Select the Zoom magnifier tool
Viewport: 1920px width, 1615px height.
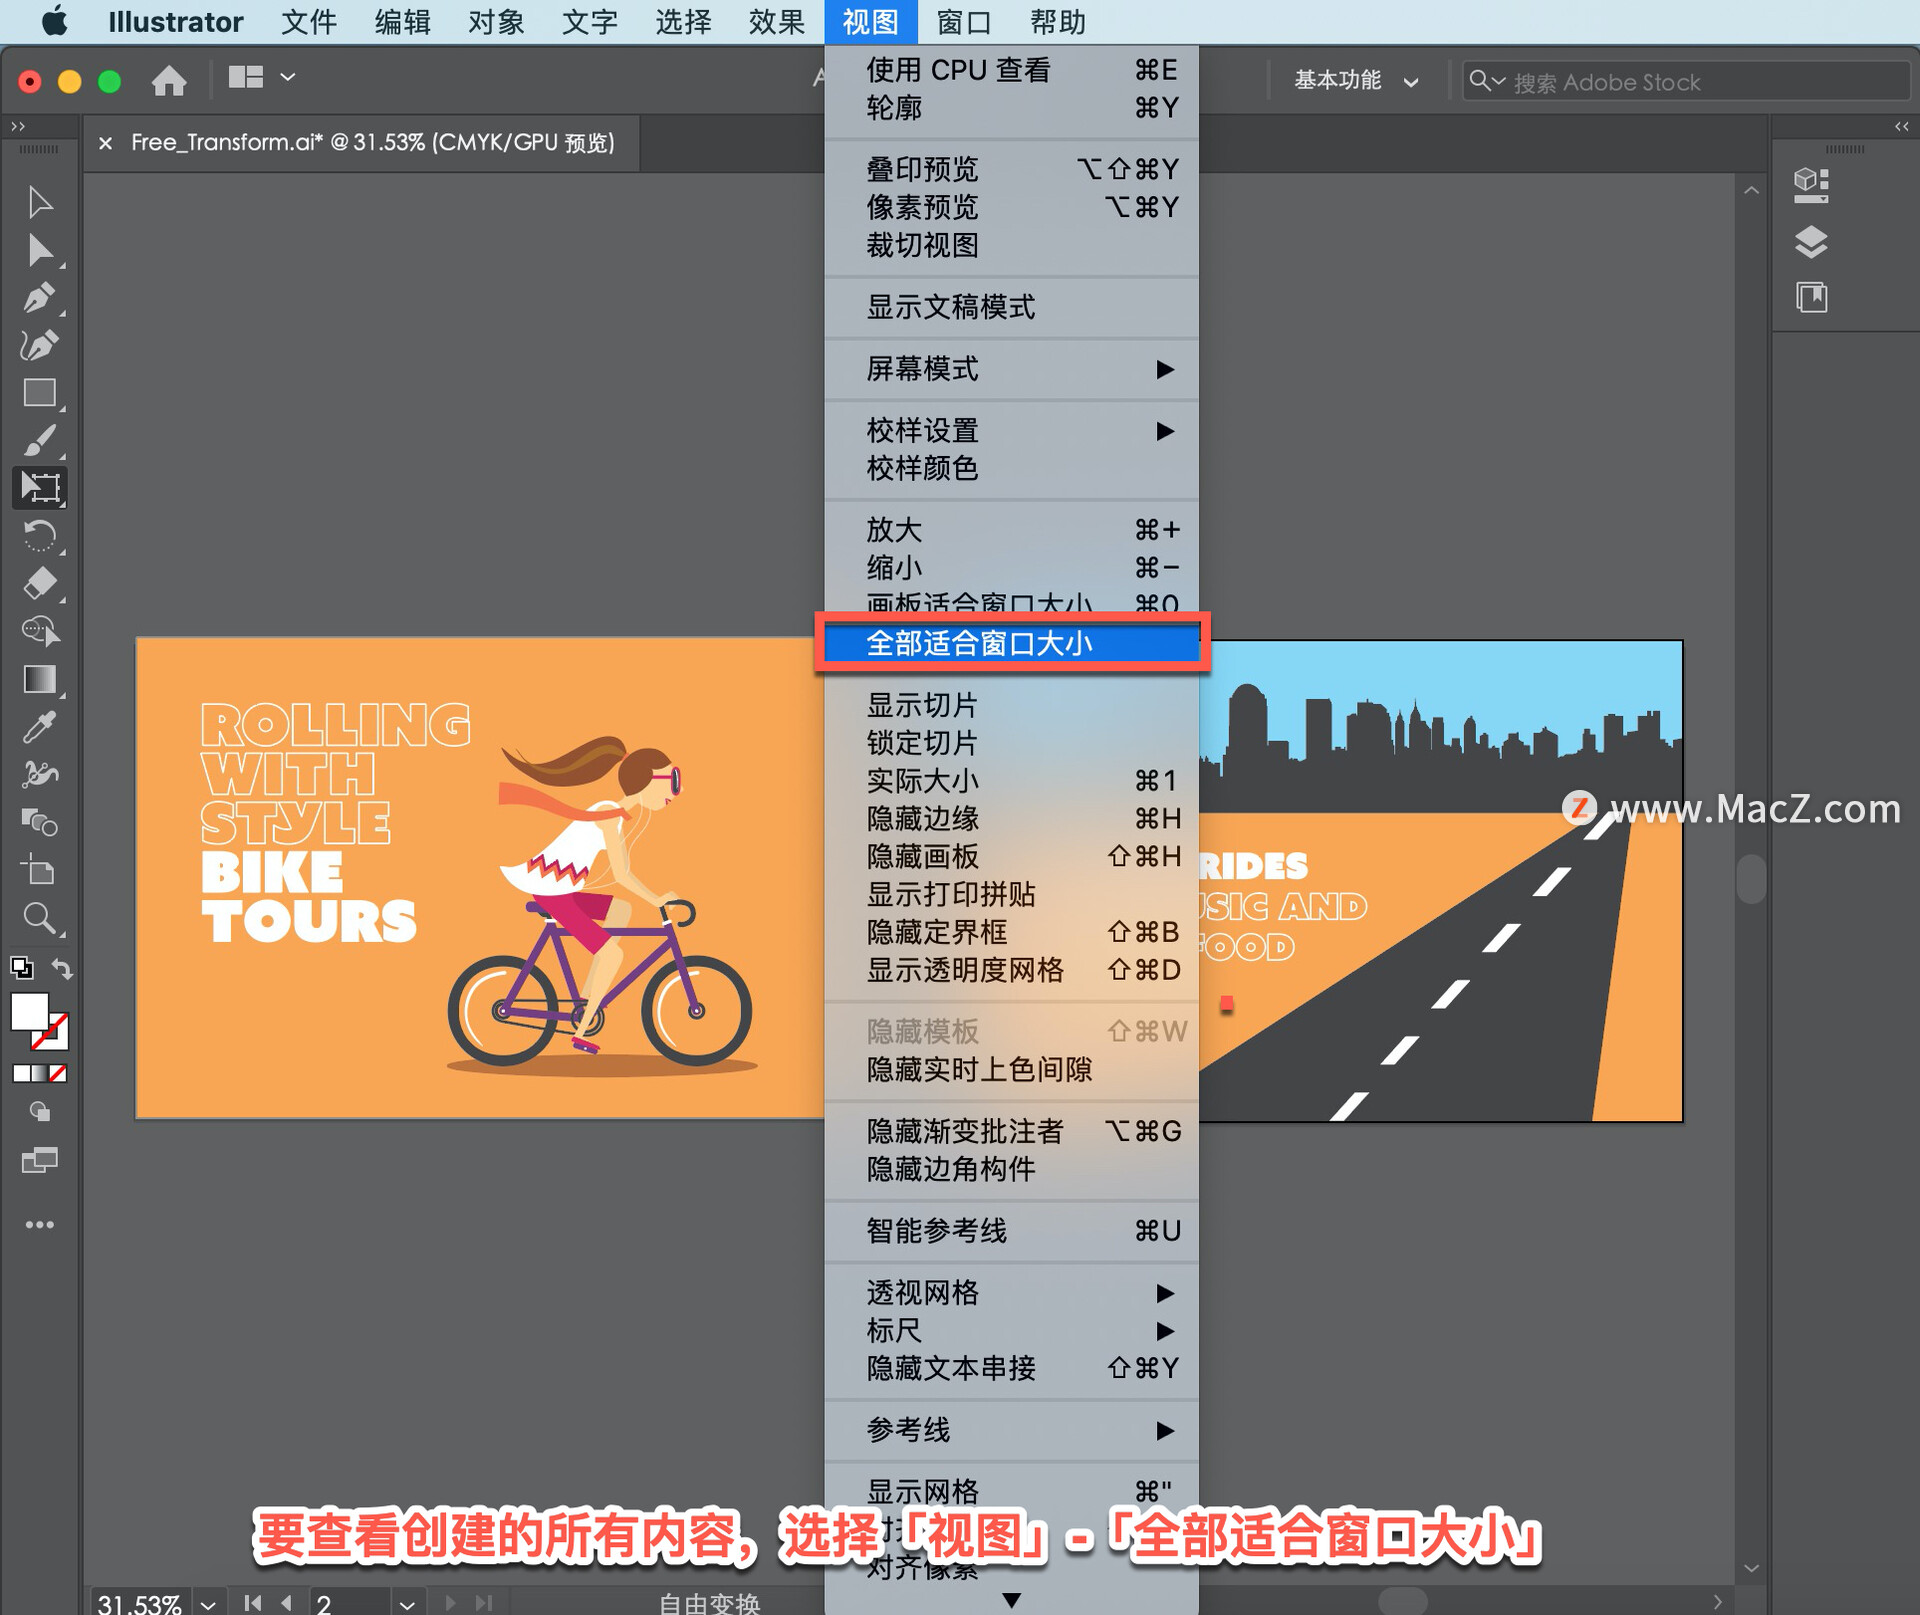pyautogui.click(x=40, y=918)
